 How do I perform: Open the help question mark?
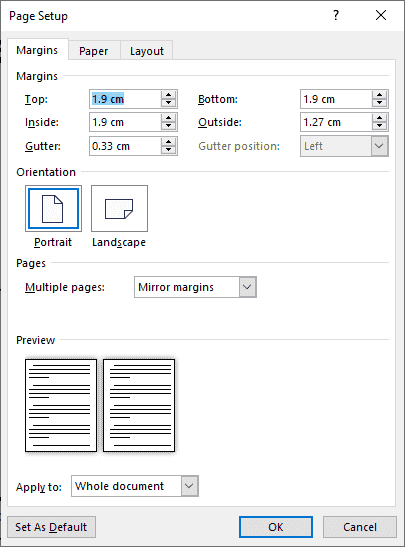[x=336, y=15]
